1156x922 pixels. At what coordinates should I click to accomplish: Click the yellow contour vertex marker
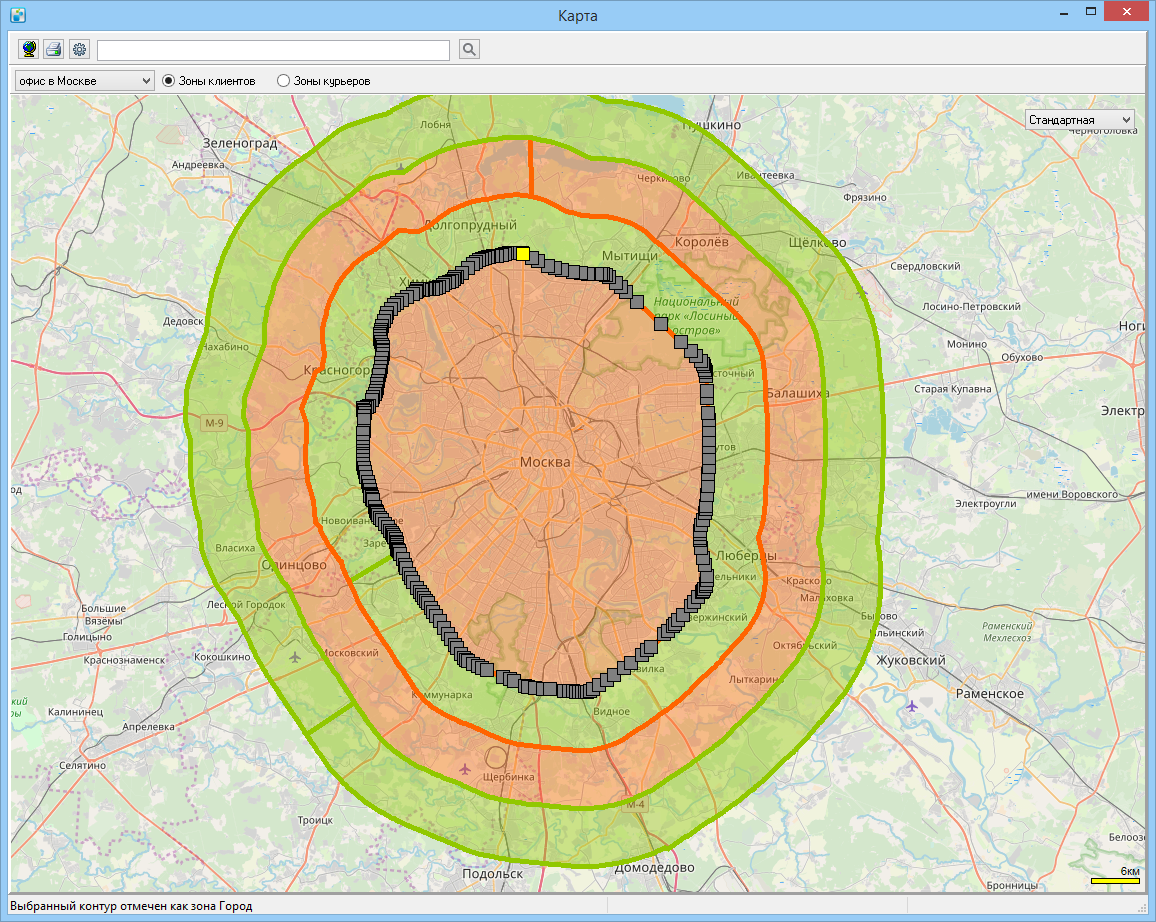(523, 254)
